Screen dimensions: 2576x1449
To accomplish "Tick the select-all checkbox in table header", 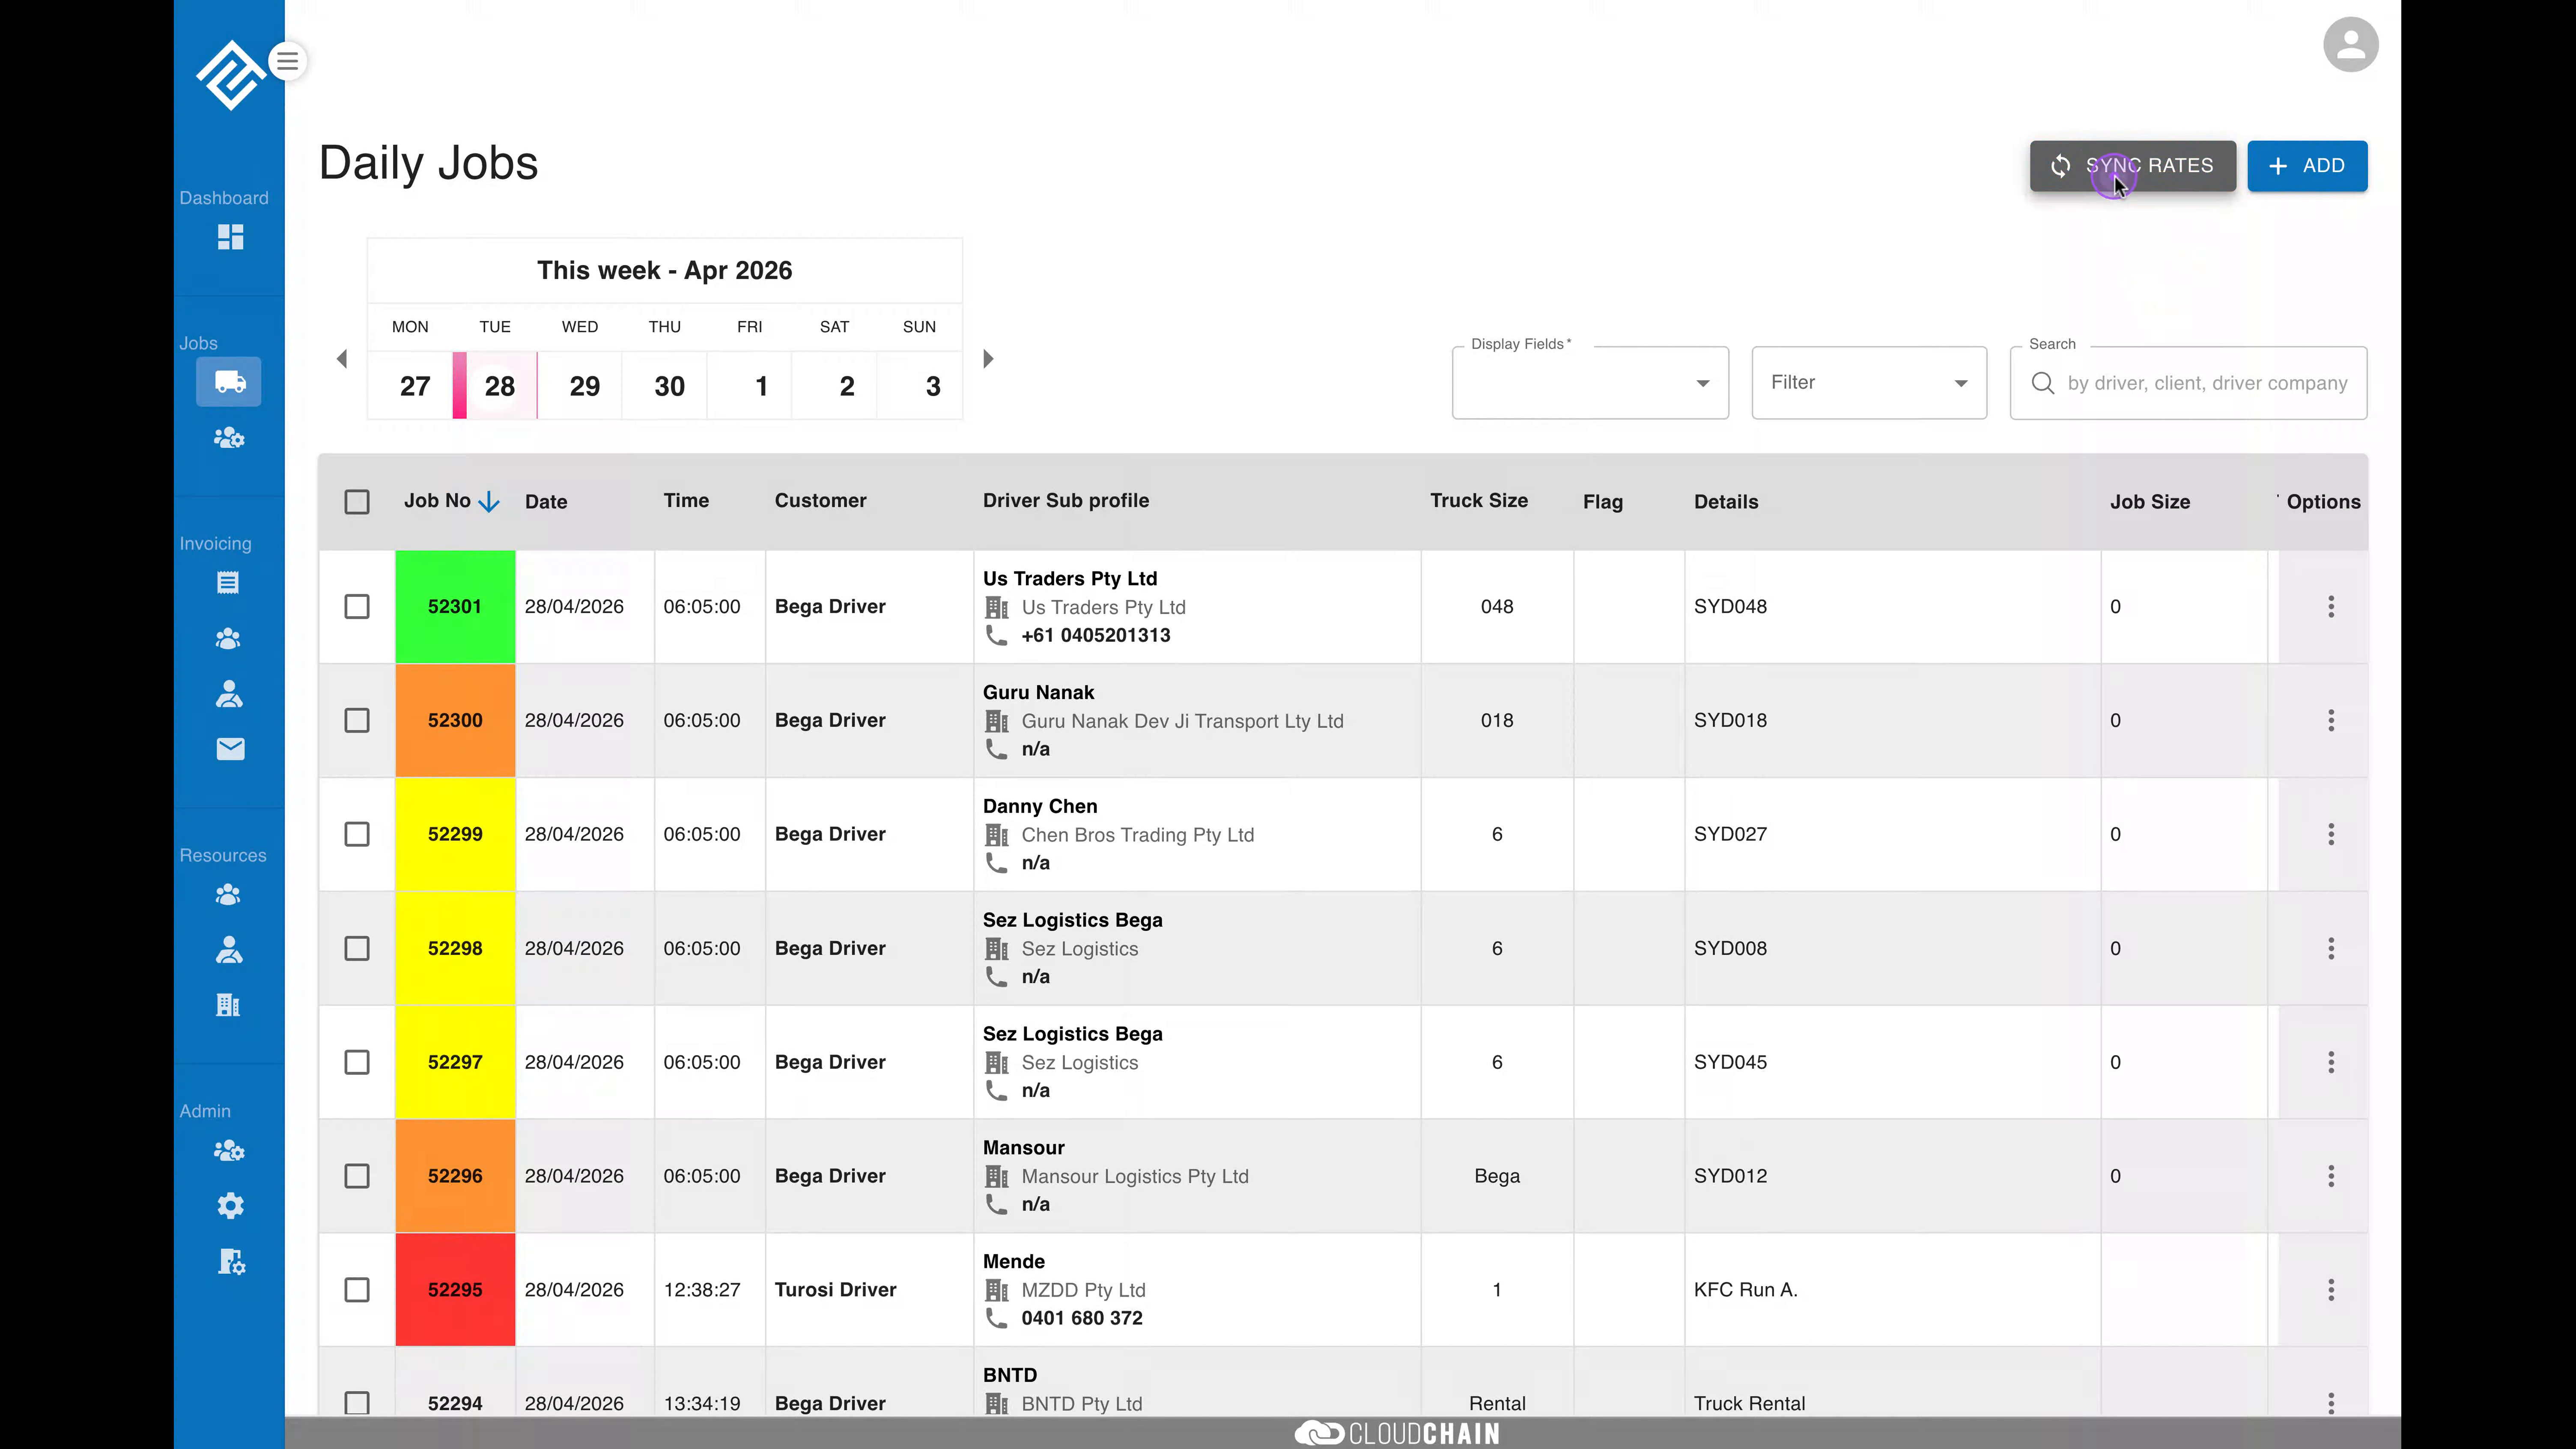I will [357, 502].
